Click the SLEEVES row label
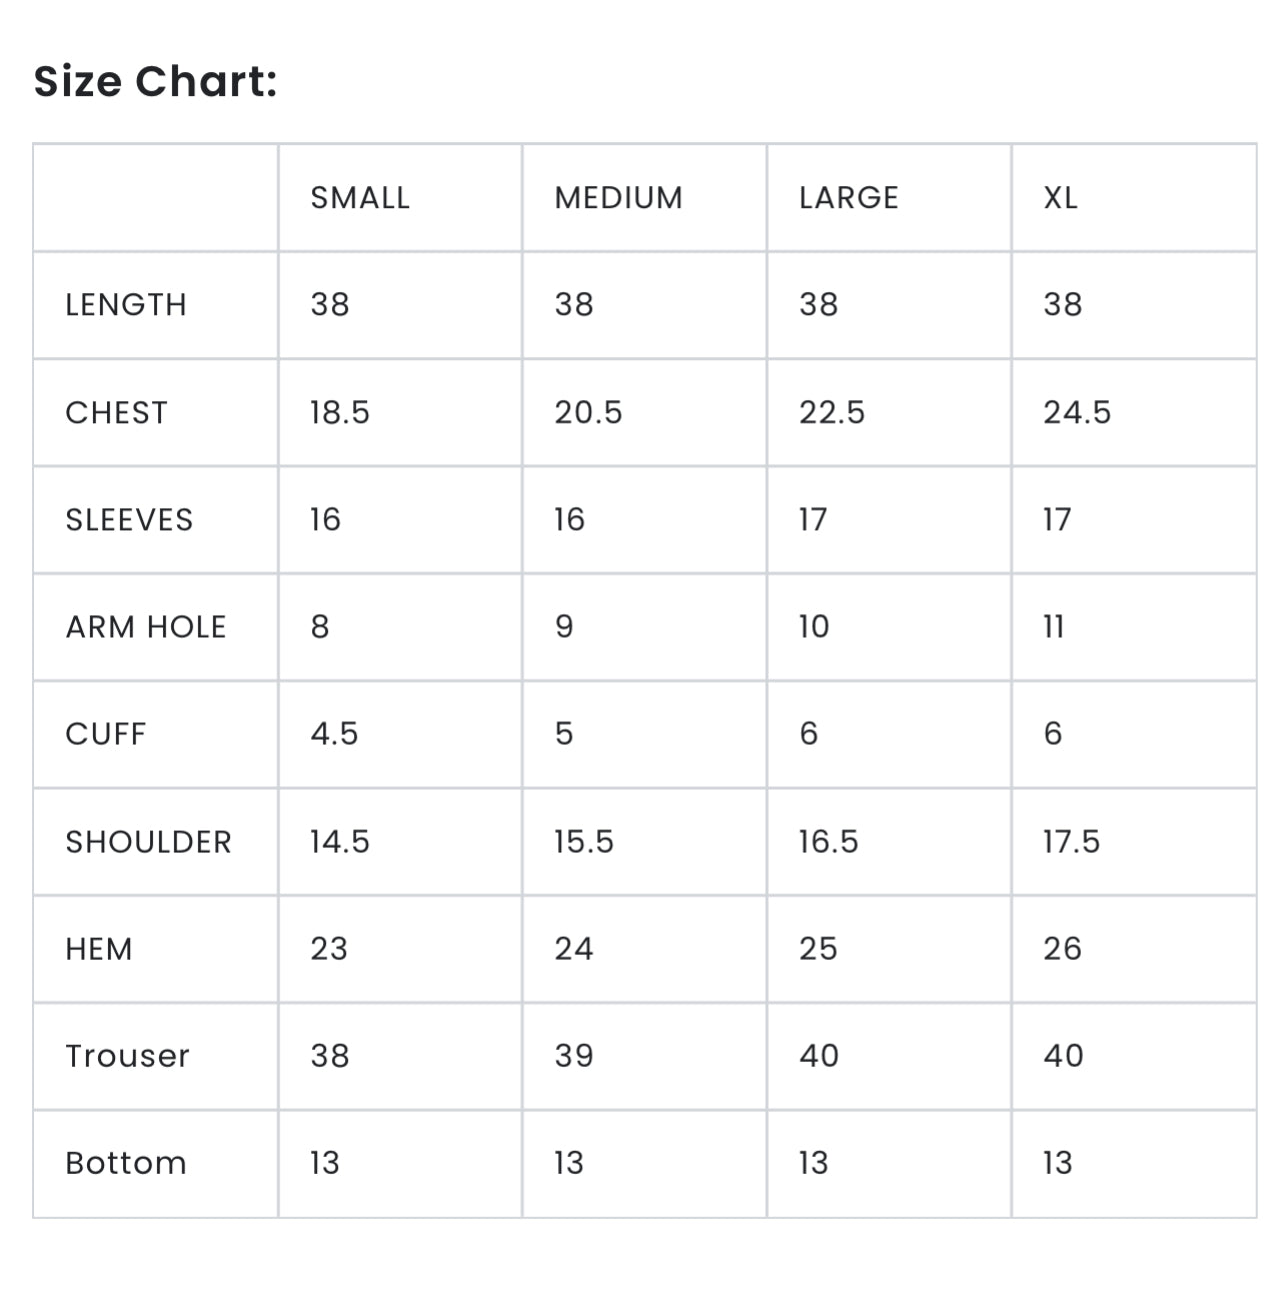 129,520
